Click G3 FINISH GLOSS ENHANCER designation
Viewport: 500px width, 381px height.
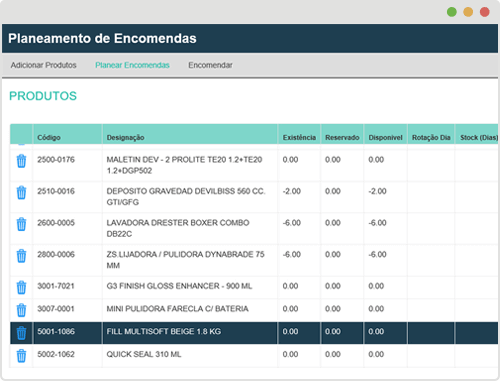[179, 286]
